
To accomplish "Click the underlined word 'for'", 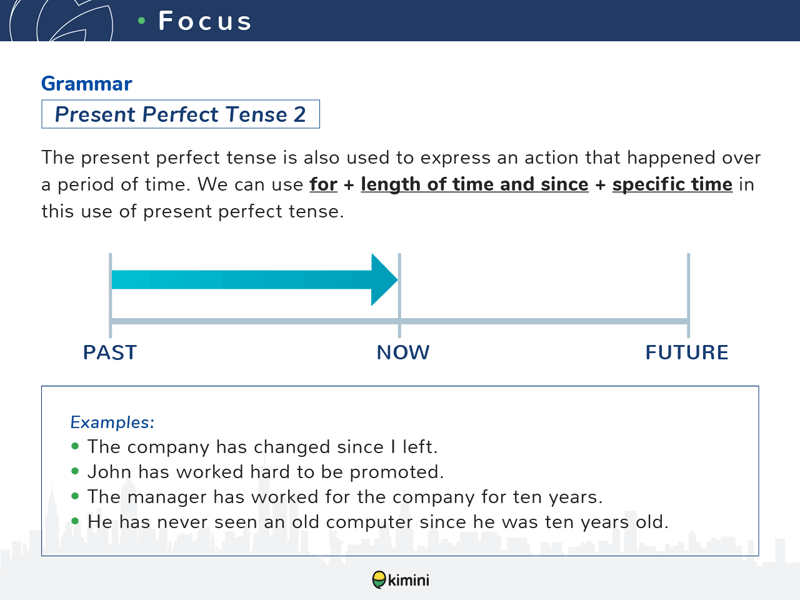I will 323,184.
